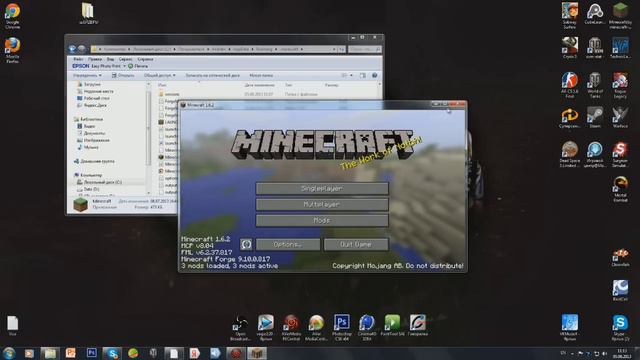This screenshot has height=360, width=640.
Task: Select the World of Tanks desktop icon
Action: 595,84
